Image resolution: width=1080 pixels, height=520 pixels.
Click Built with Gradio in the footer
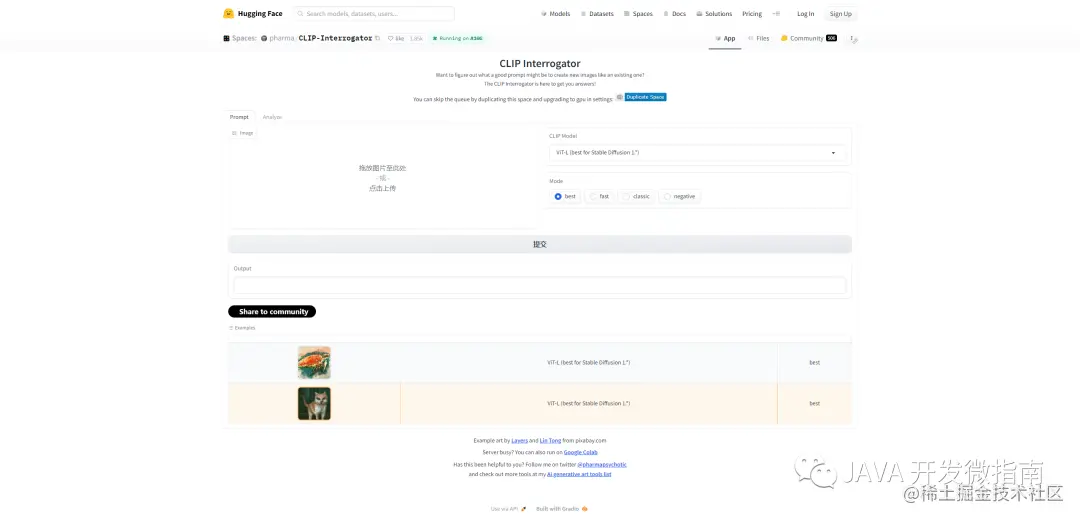[562, 509]
